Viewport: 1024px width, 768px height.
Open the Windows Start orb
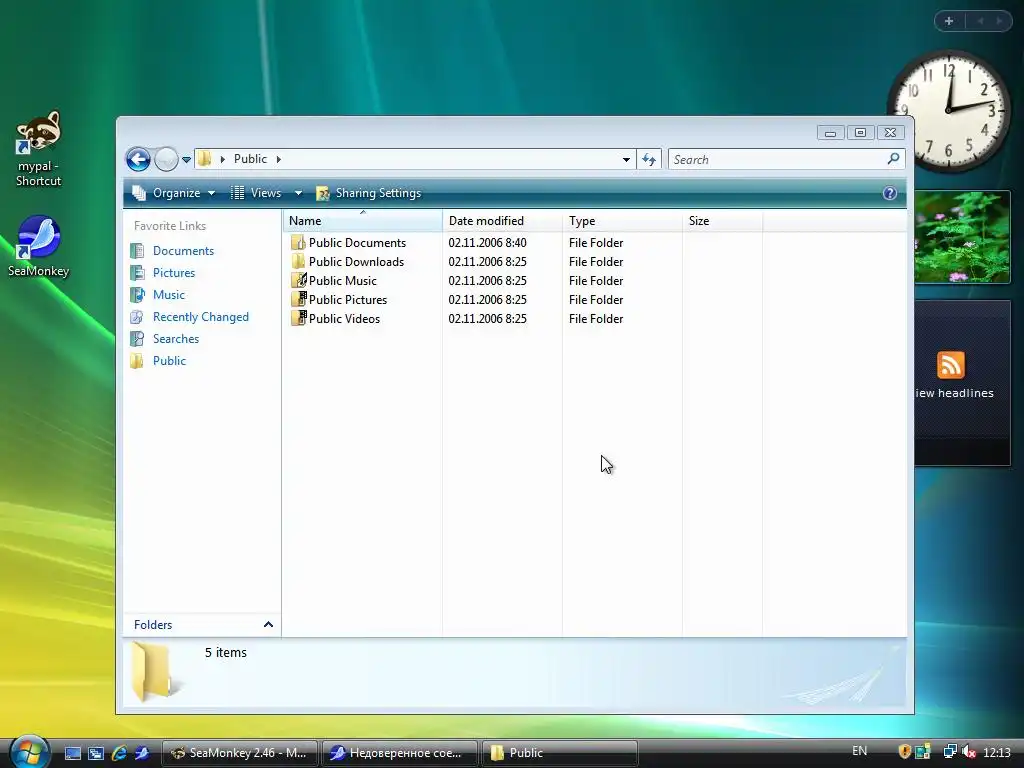(x=29, y=751)
